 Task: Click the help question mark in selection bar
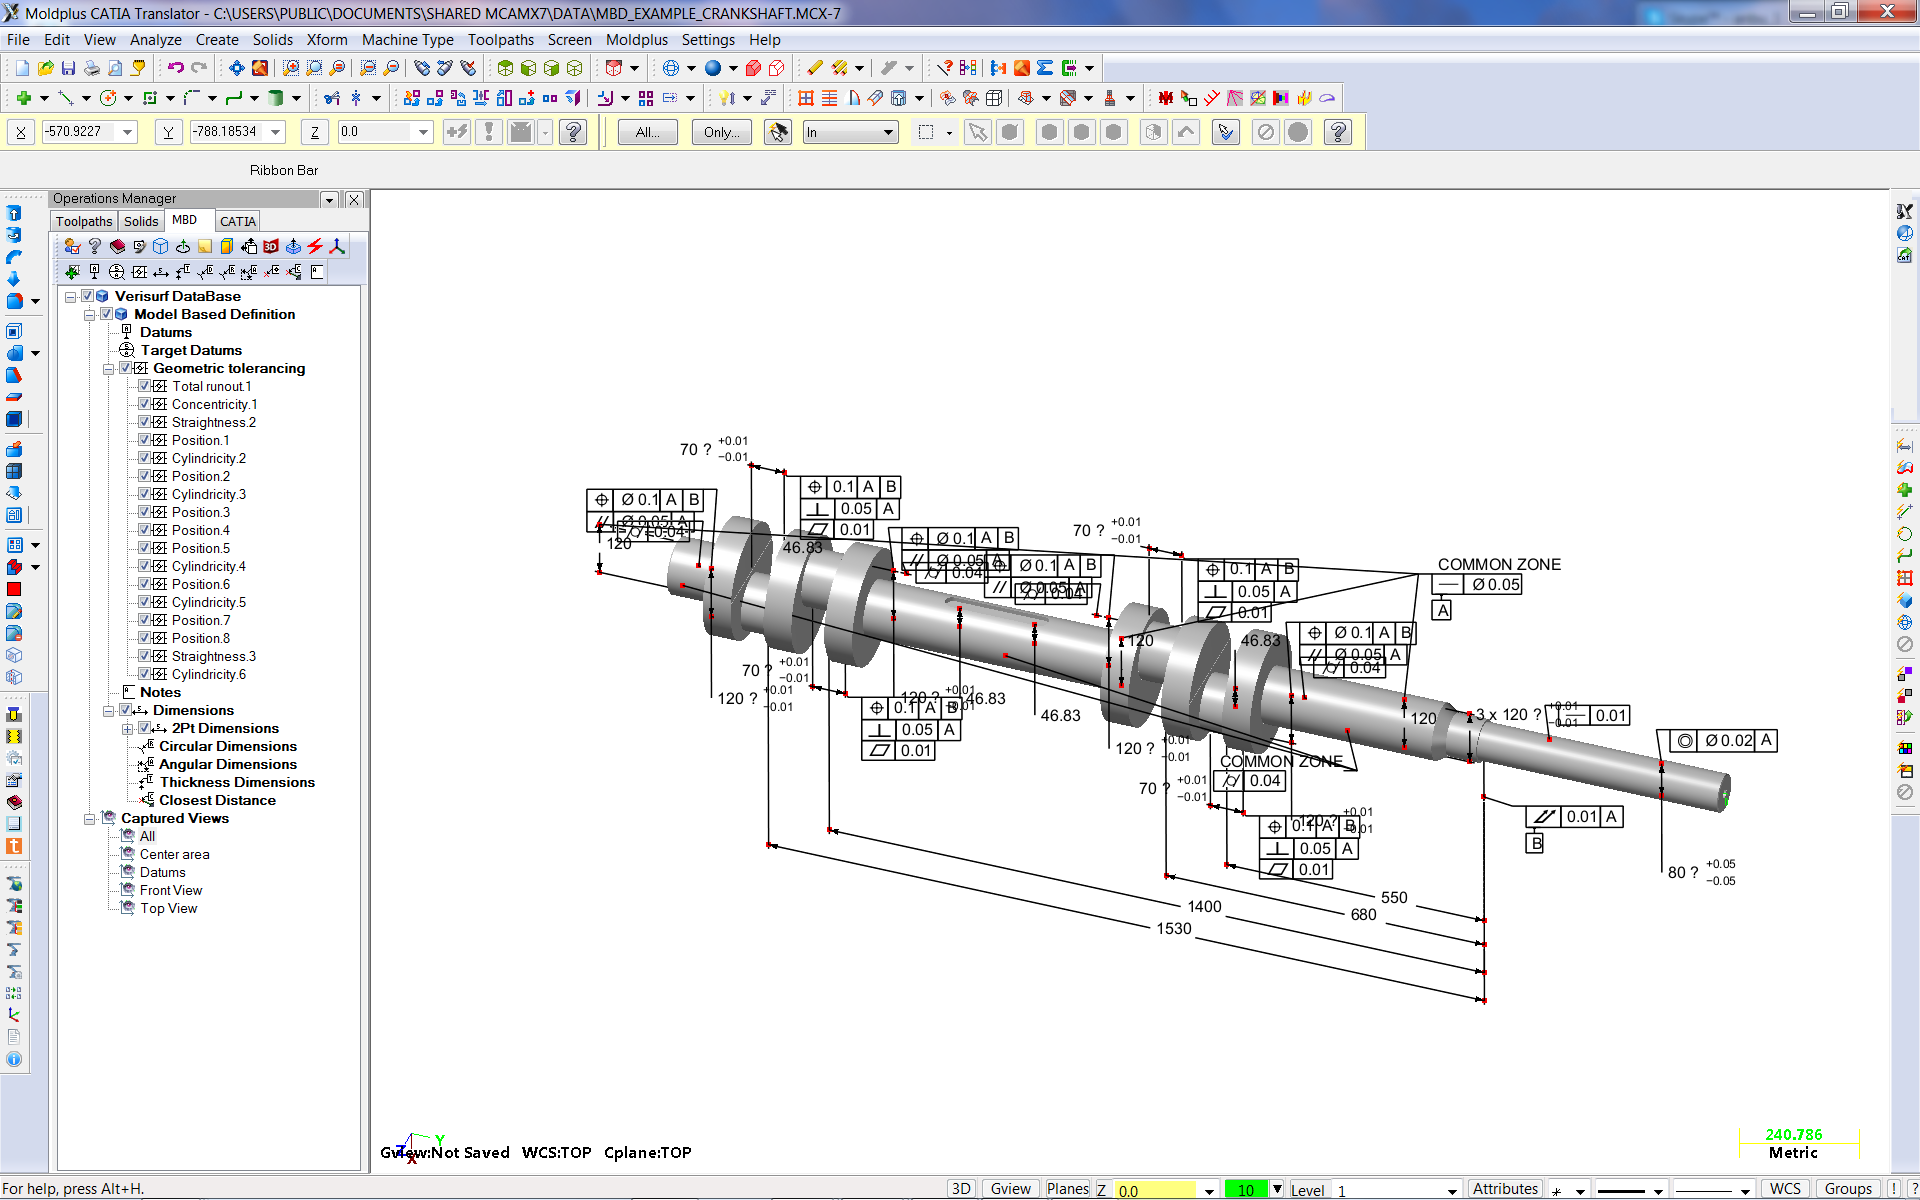tap(1338, 132)
